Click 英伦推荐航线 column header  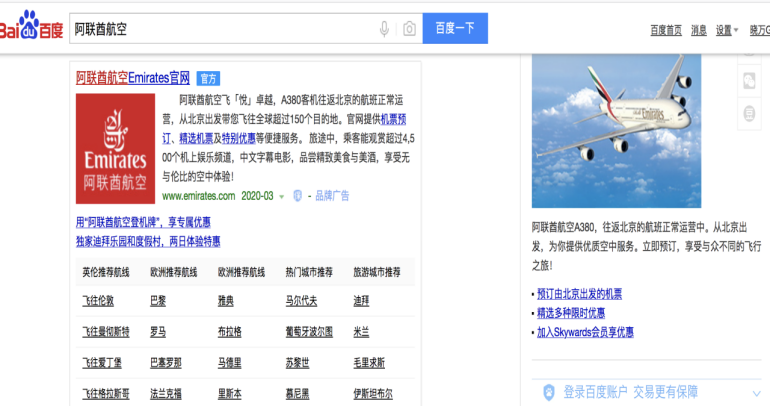(106, 272)
